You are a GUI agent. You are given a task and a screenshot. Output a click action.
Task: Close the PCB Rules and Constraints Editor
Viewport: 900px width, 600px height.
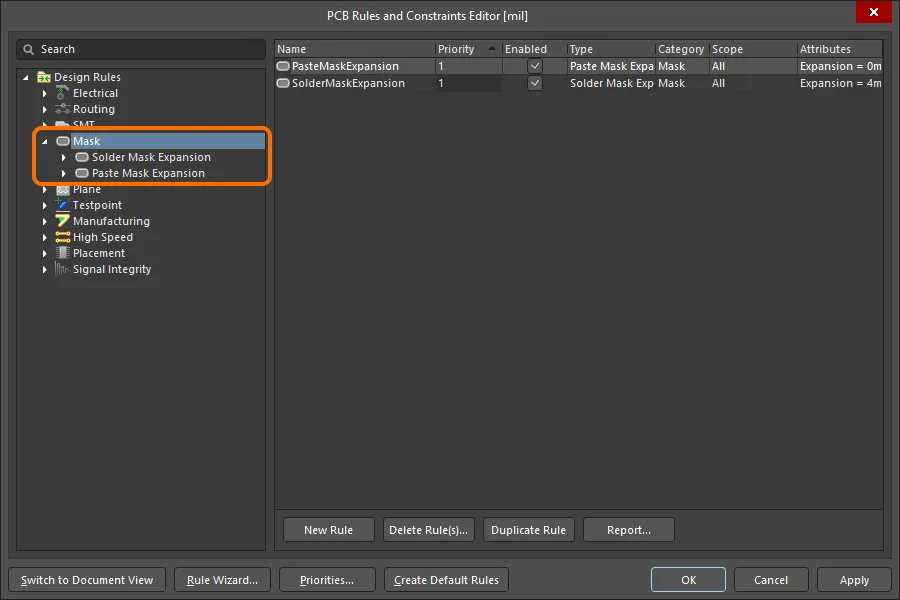874,12
